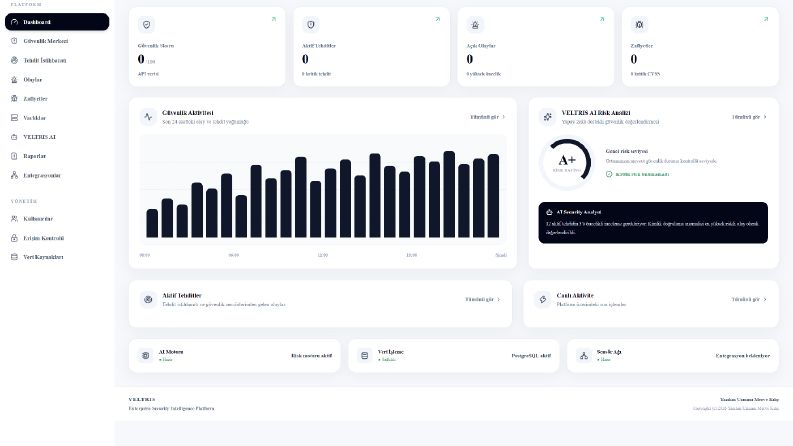Open Tehdit İstihbaratı sidebar item
Image resolution: width=793 pixels, height=446 pixels.
tap(57, 60)
